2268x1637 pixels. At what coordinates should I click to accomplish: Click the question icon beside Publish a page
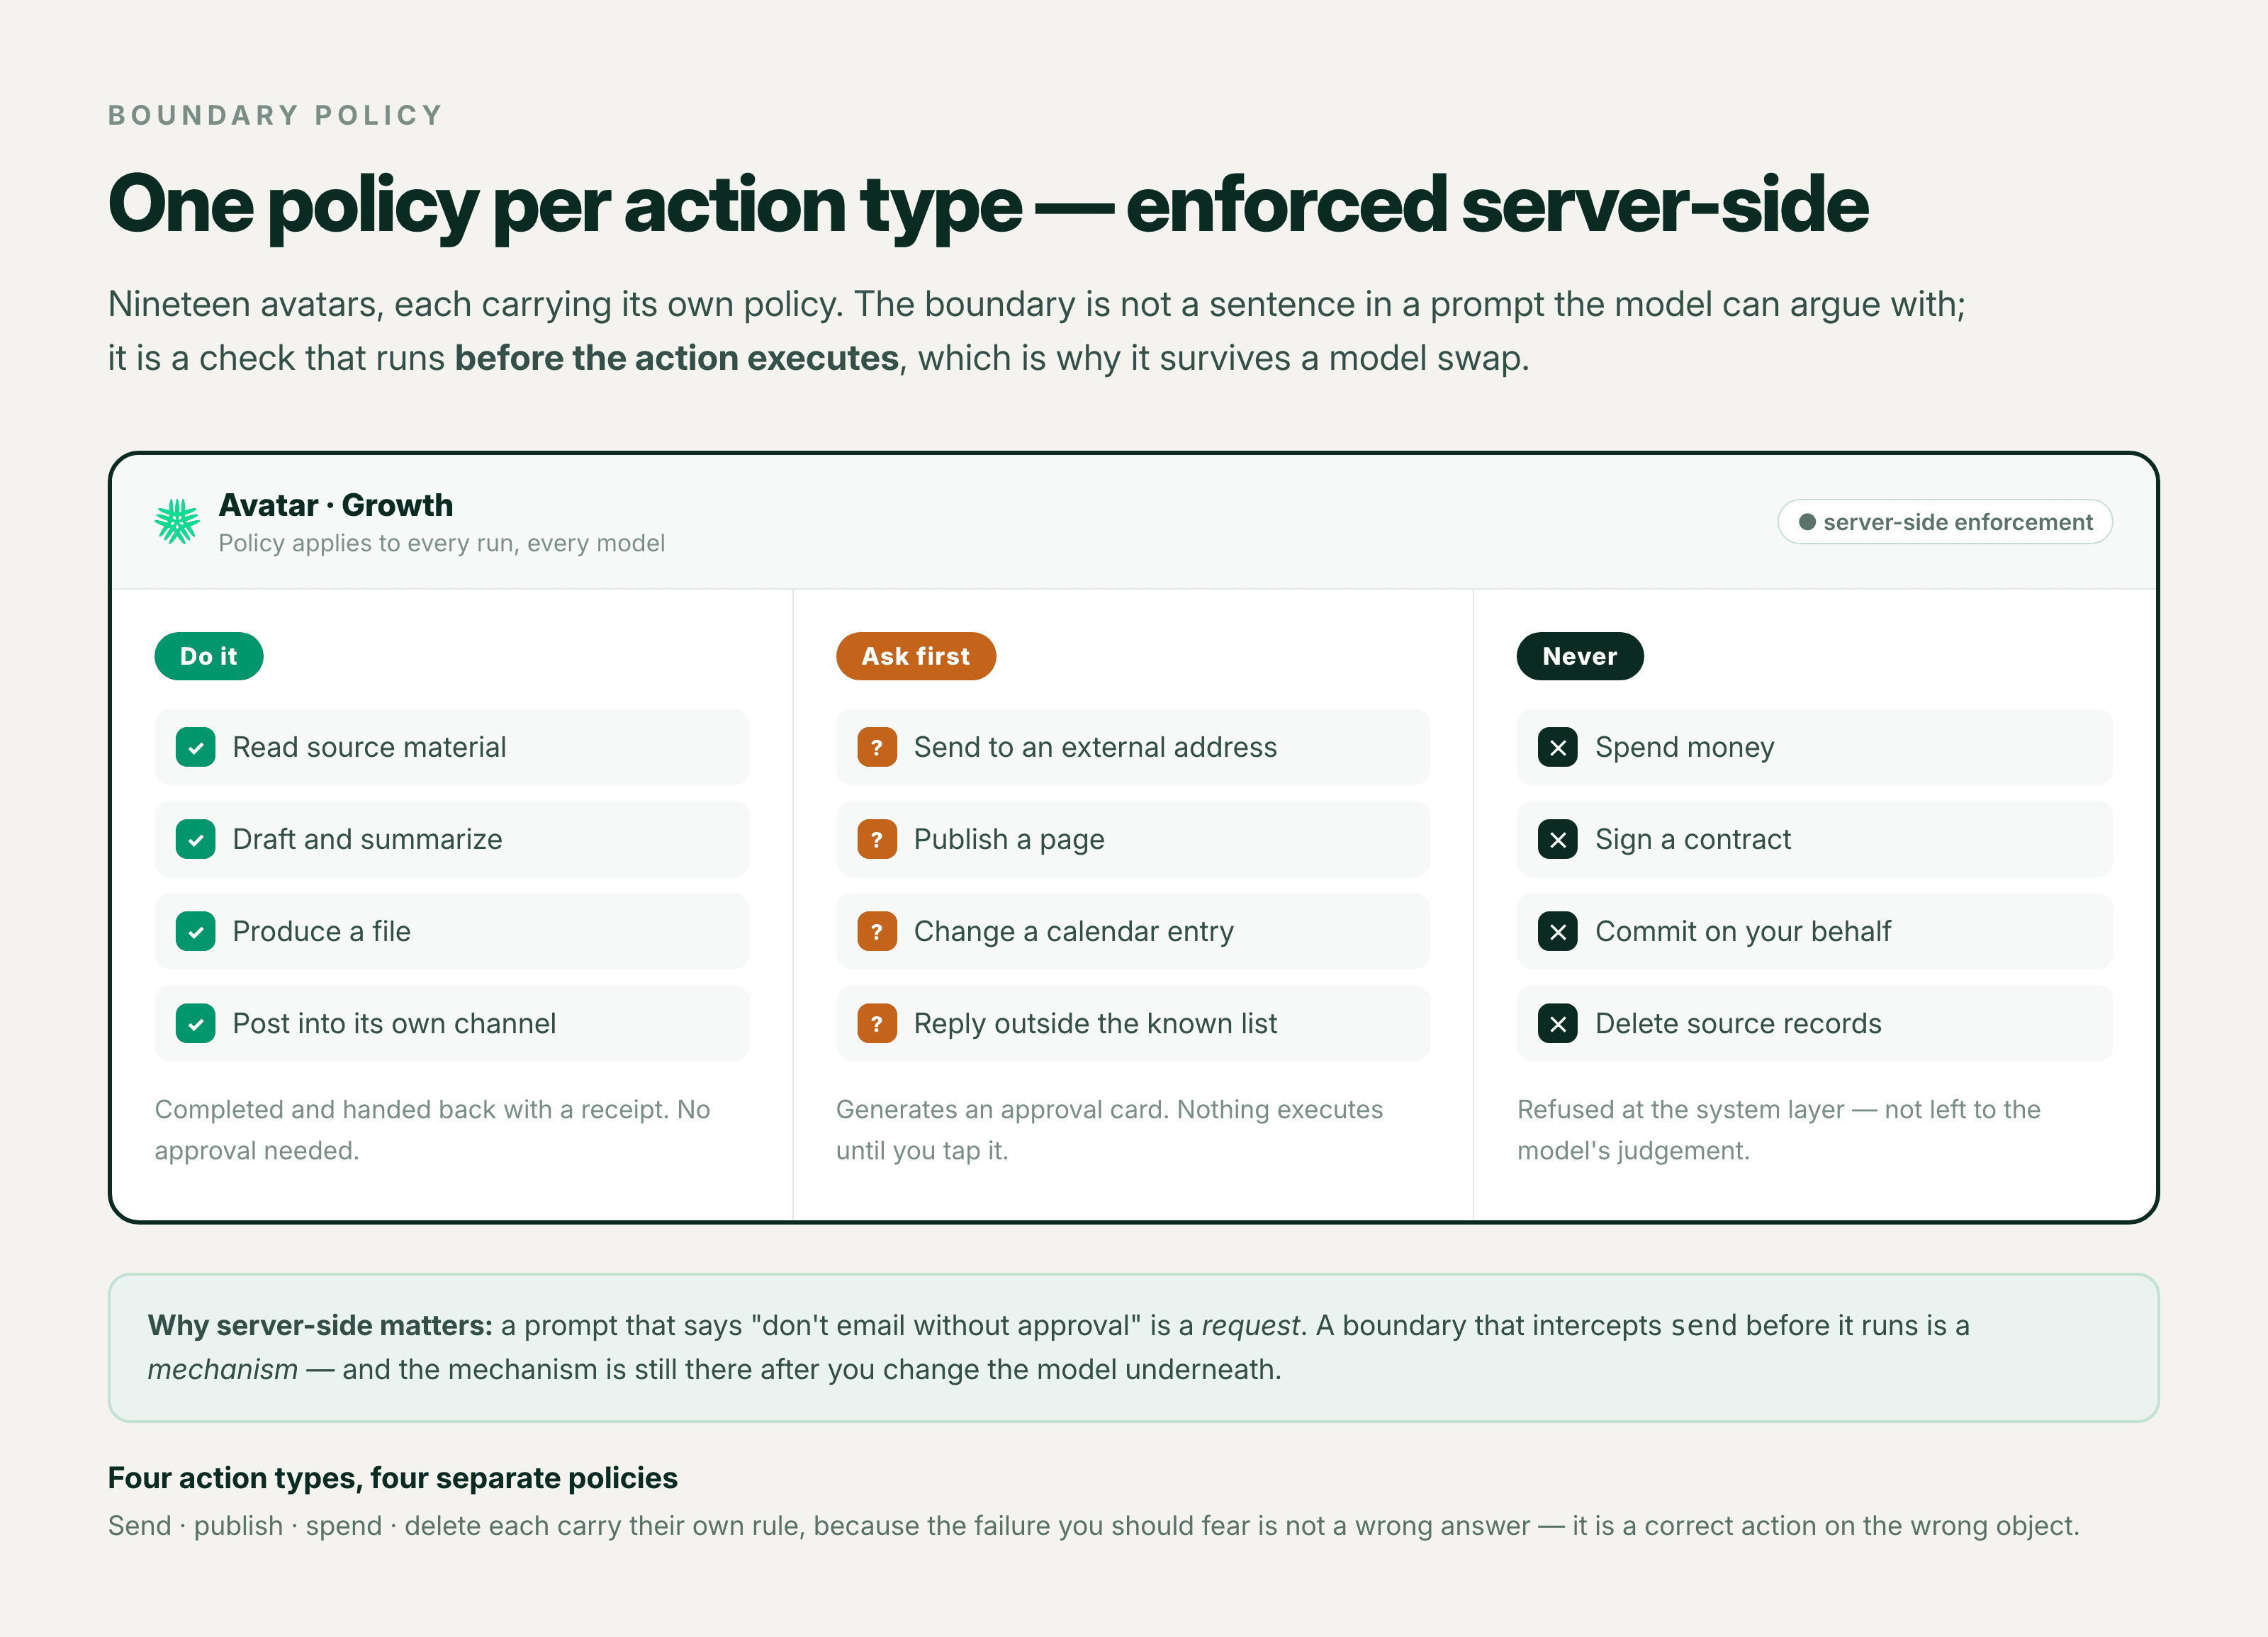coord(877,839)
